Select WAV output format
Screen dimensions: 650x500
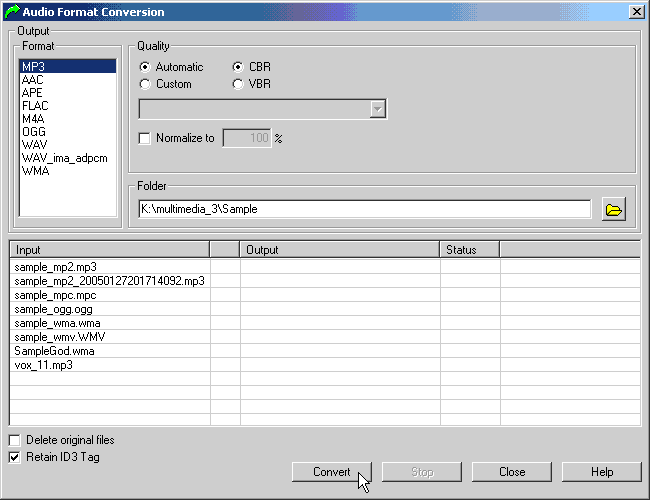click(x=68, y=145)
